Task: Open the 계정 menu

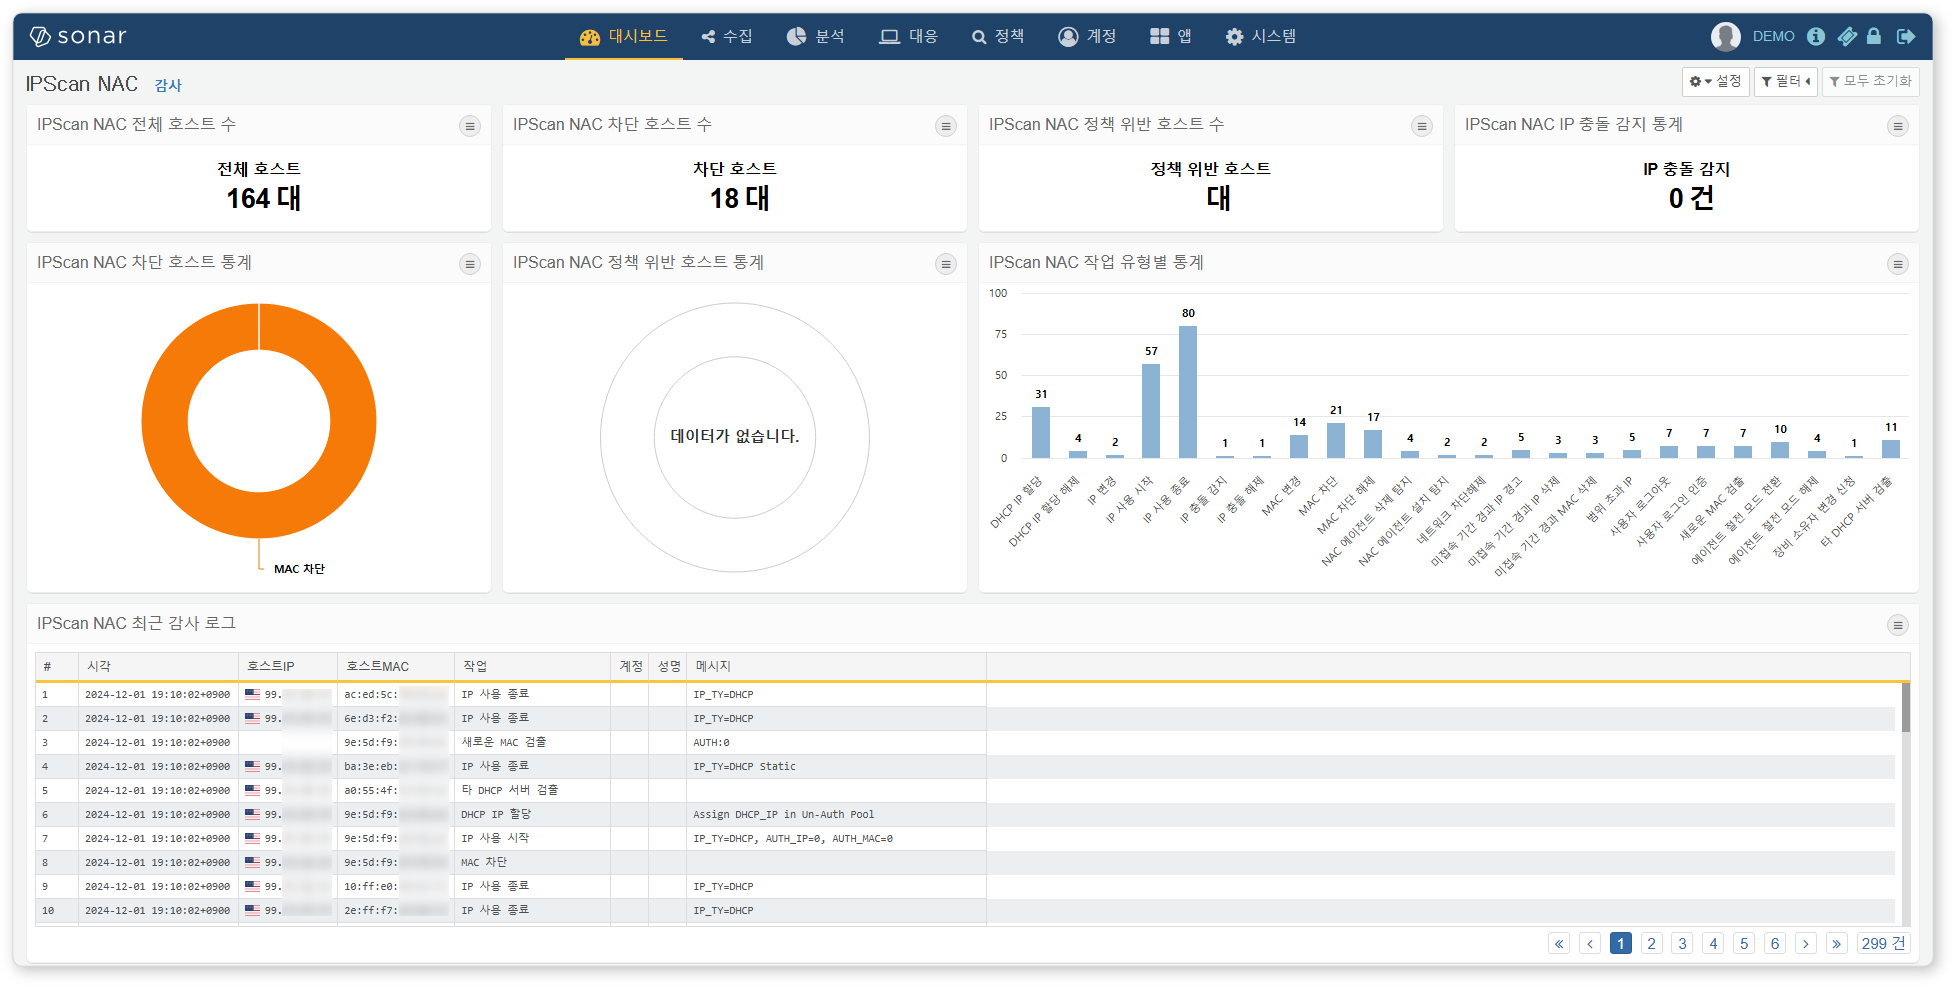Action: 1088,37
